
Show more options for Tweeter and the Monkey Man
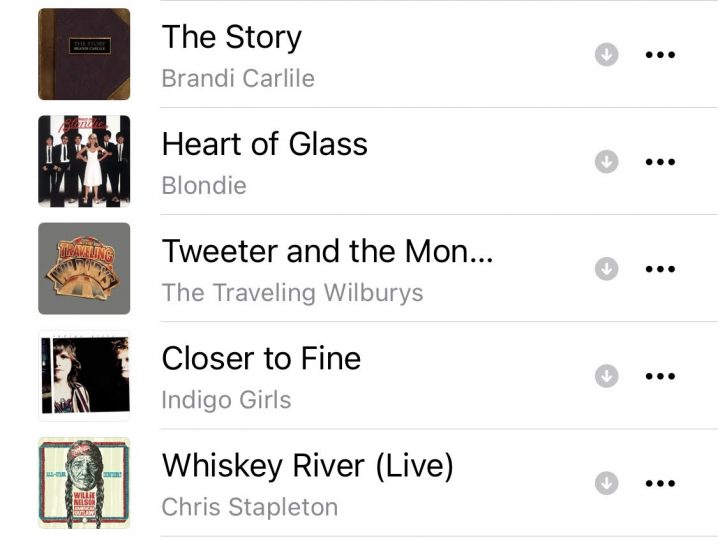tap(660, 268)
